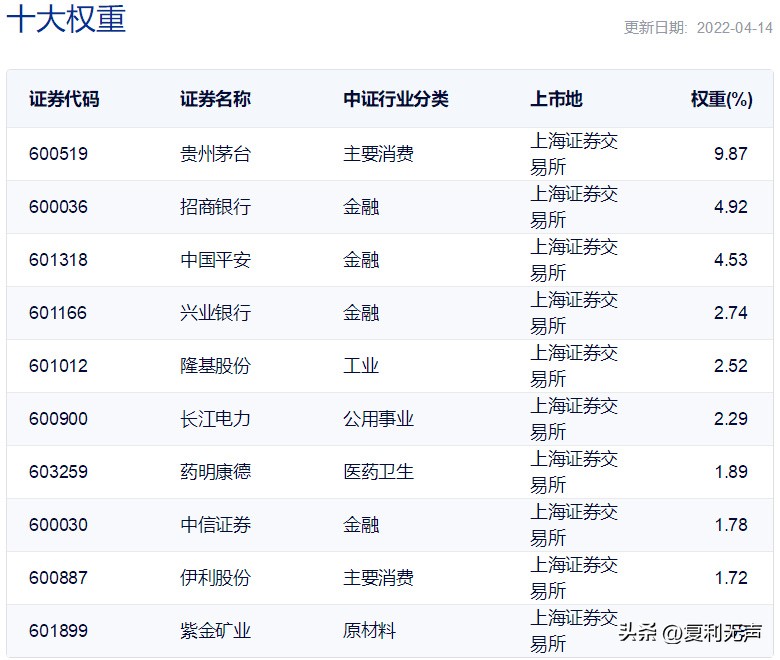The width and height of the screenshot is (780, 660).
Task: Select security code 603259
Action: [x=58, y=471]
